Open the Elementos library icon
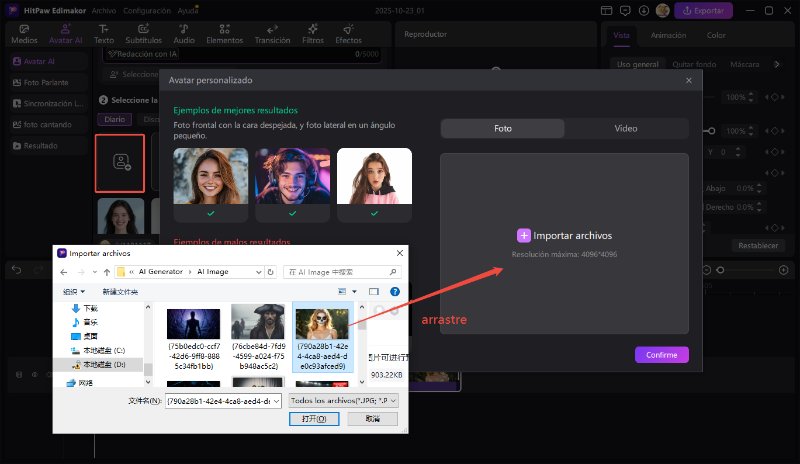 (x=223, y=35)
